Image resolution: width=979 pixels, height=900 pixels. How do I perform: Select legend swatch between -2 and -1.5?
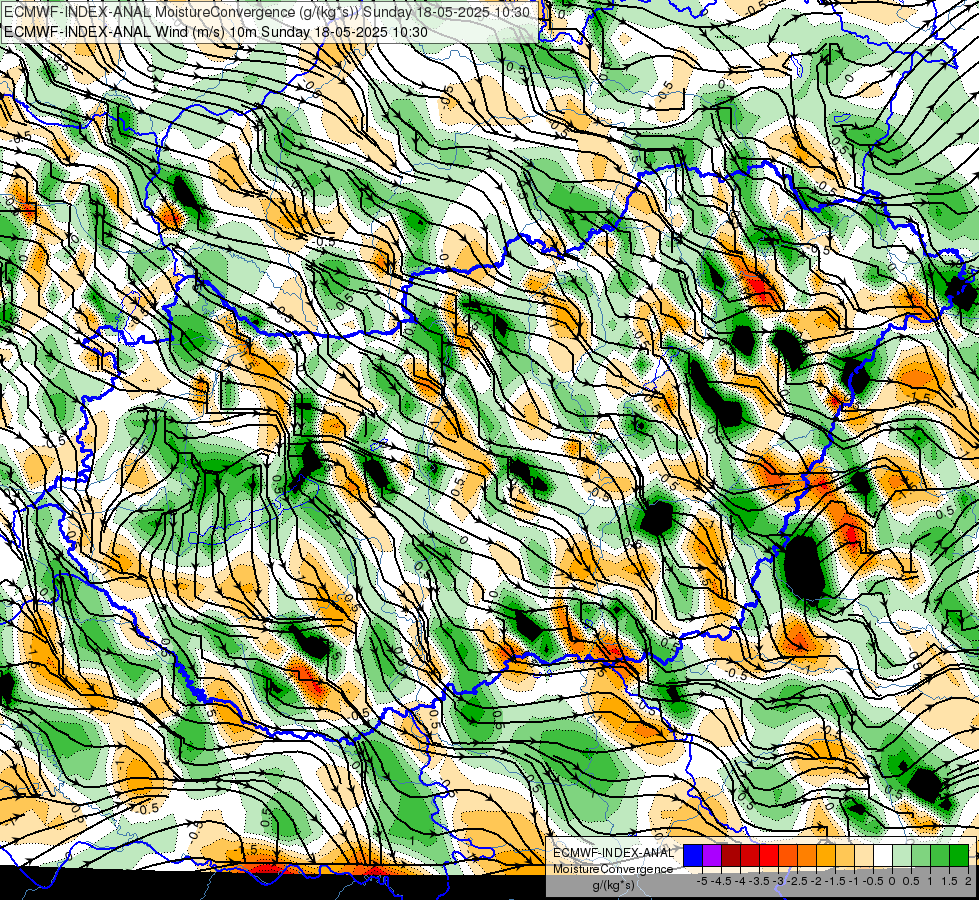click(826, 855)
